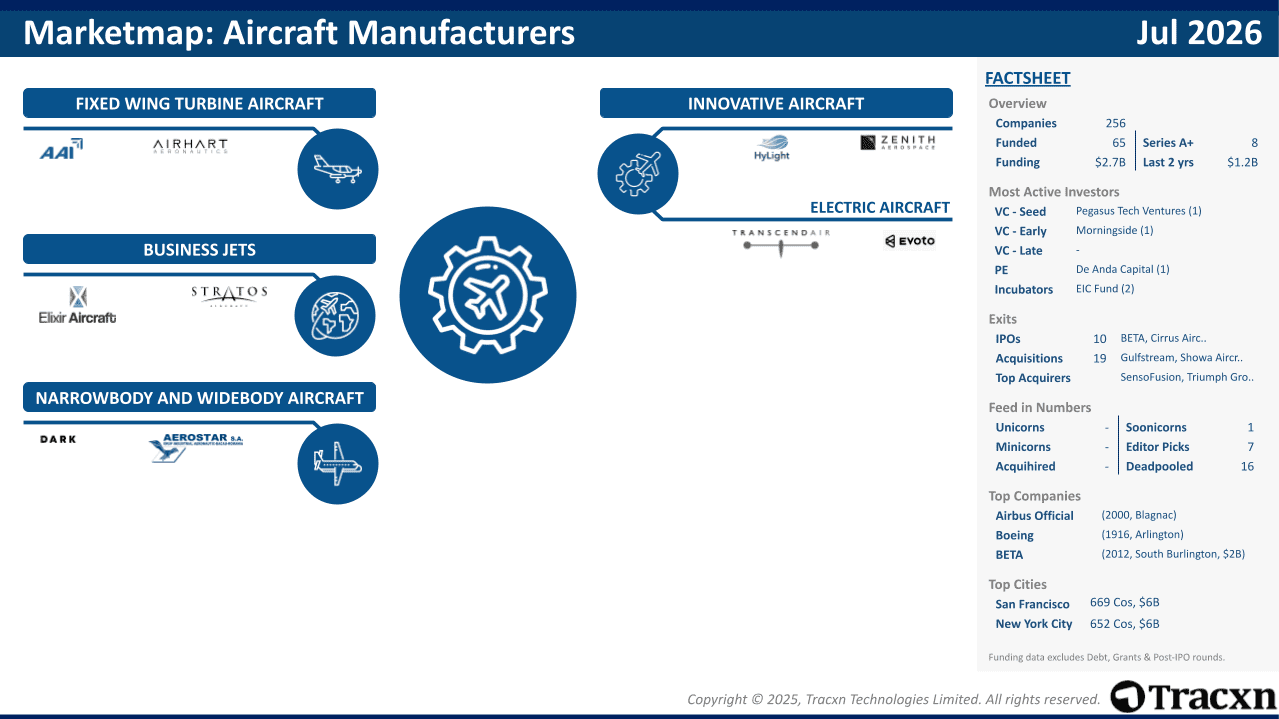1279x719 pixels.
Task: Select the Electric Aircraft subcategory label
Action: (x=880, y=208)
